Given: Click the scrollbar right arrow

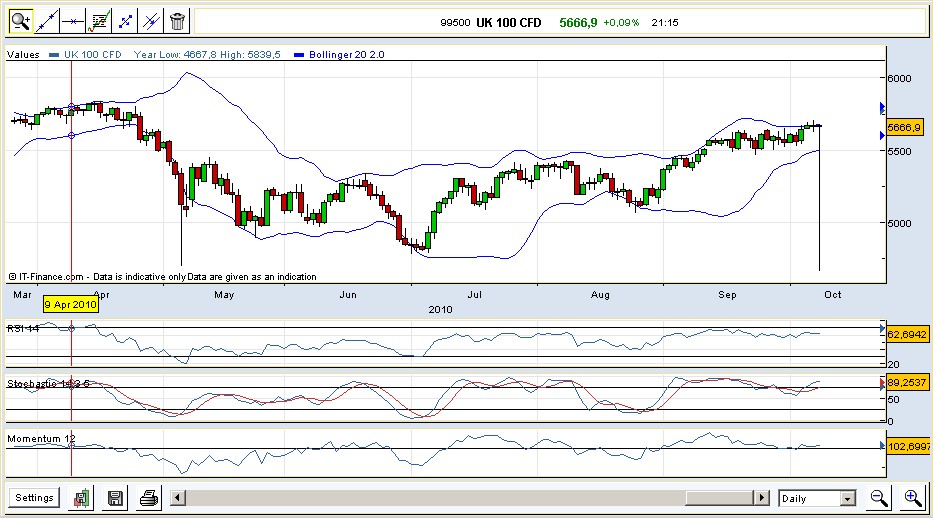Looking at the screenshot, I should [x=762, y=498].
